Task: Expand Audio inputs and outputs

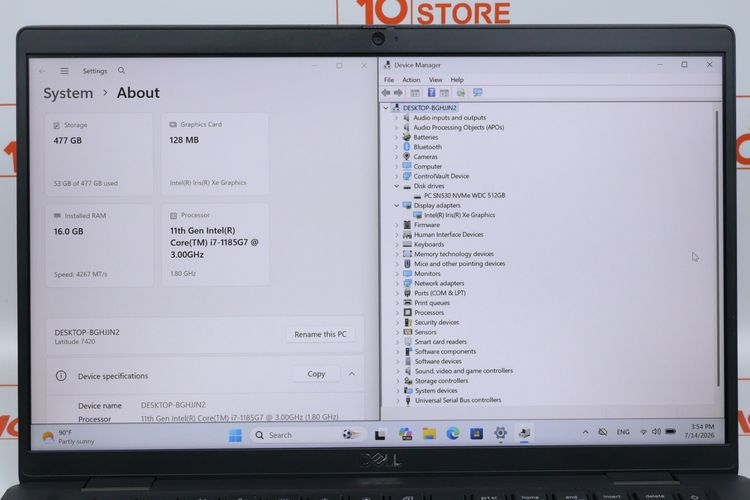Action: [396, 118]
